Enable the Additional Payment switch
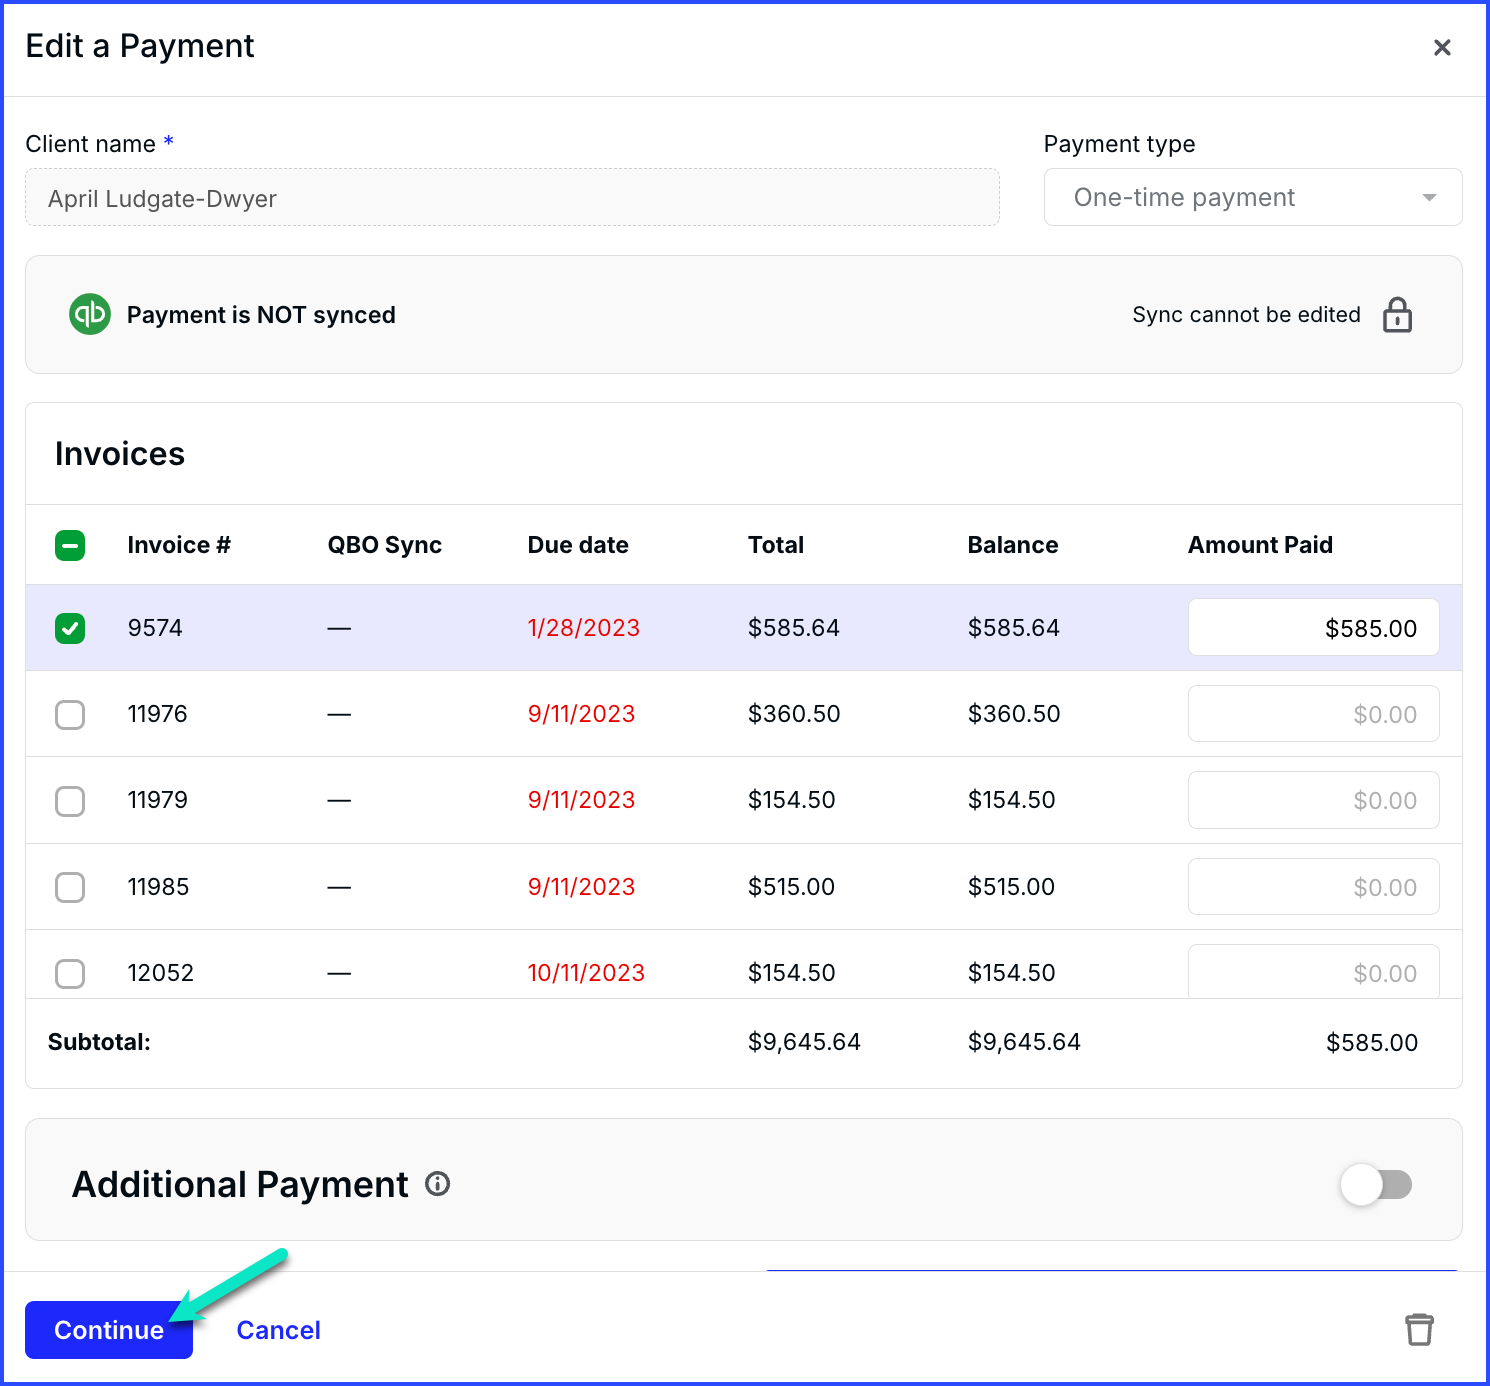Screen dimensions: 1490x1386 (1376, 1184)
